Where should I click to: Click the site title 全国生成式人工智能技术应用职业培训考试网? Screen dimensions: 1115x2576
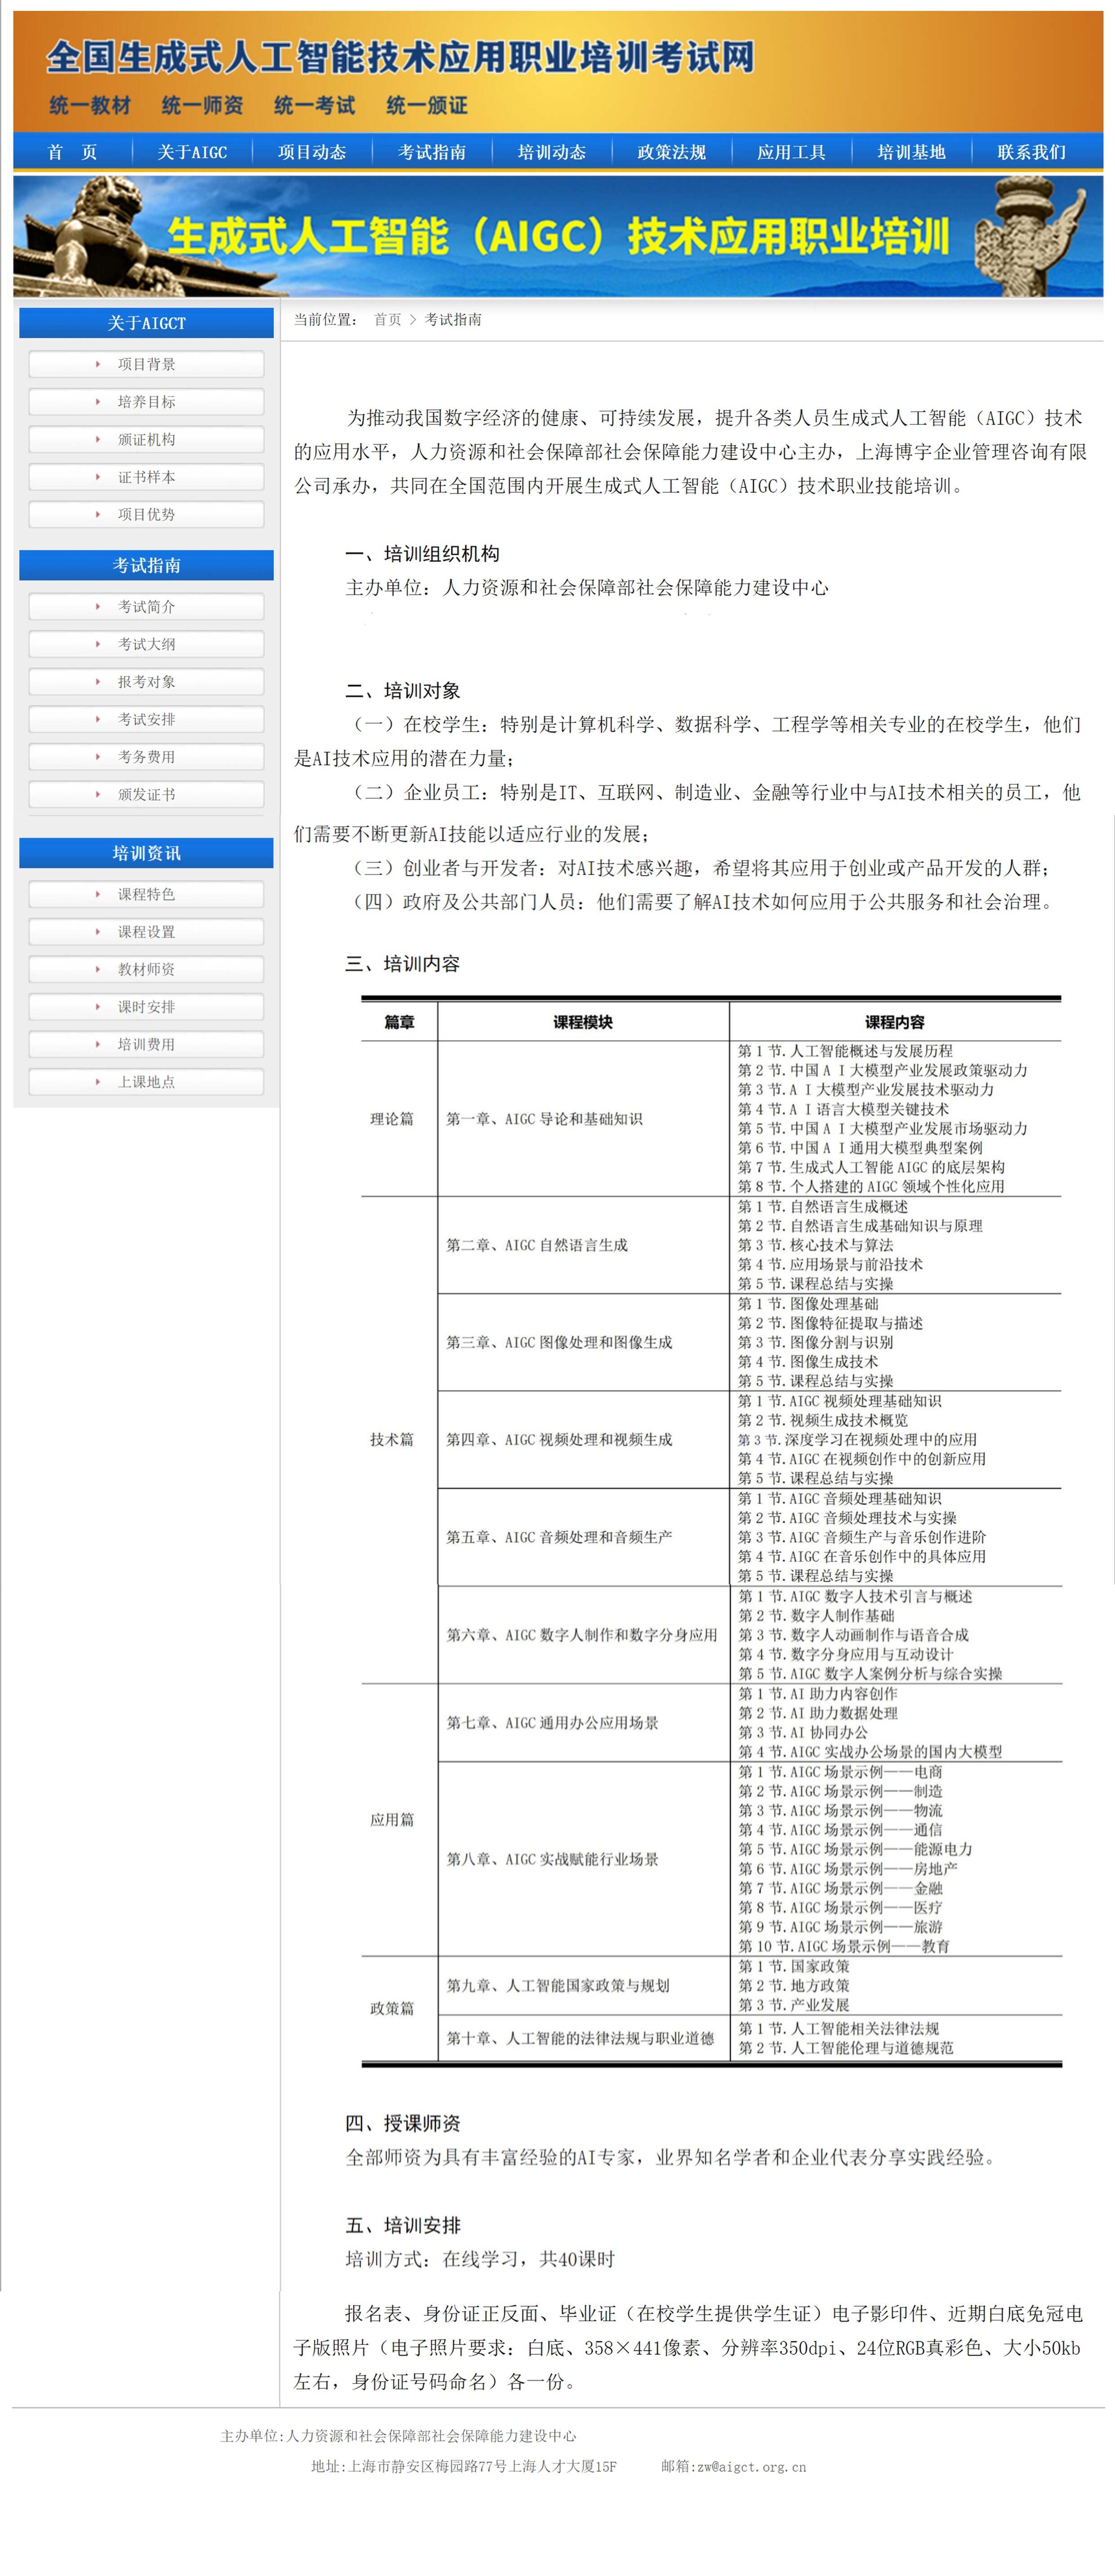[400, 57]
